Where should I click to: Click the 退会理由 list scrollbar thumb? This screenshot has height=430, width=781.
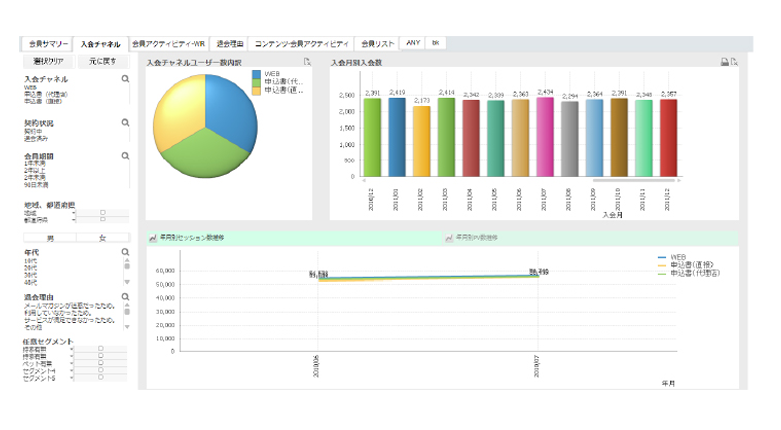(127, 312)
